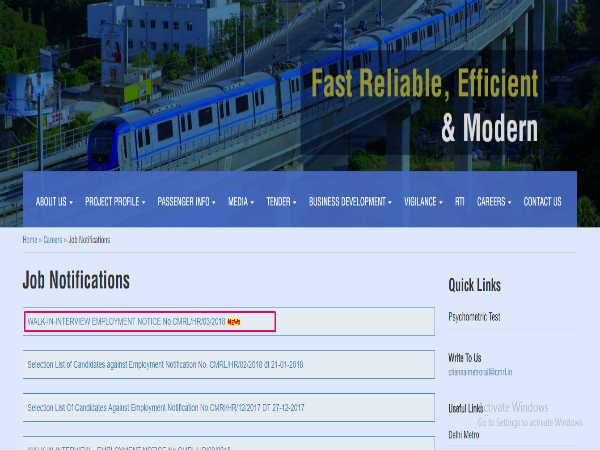Open Walk-in-Interview Employment Notice CMRL/HR/03/2018
Screen dimensions: 600x450
click(127, 322)
